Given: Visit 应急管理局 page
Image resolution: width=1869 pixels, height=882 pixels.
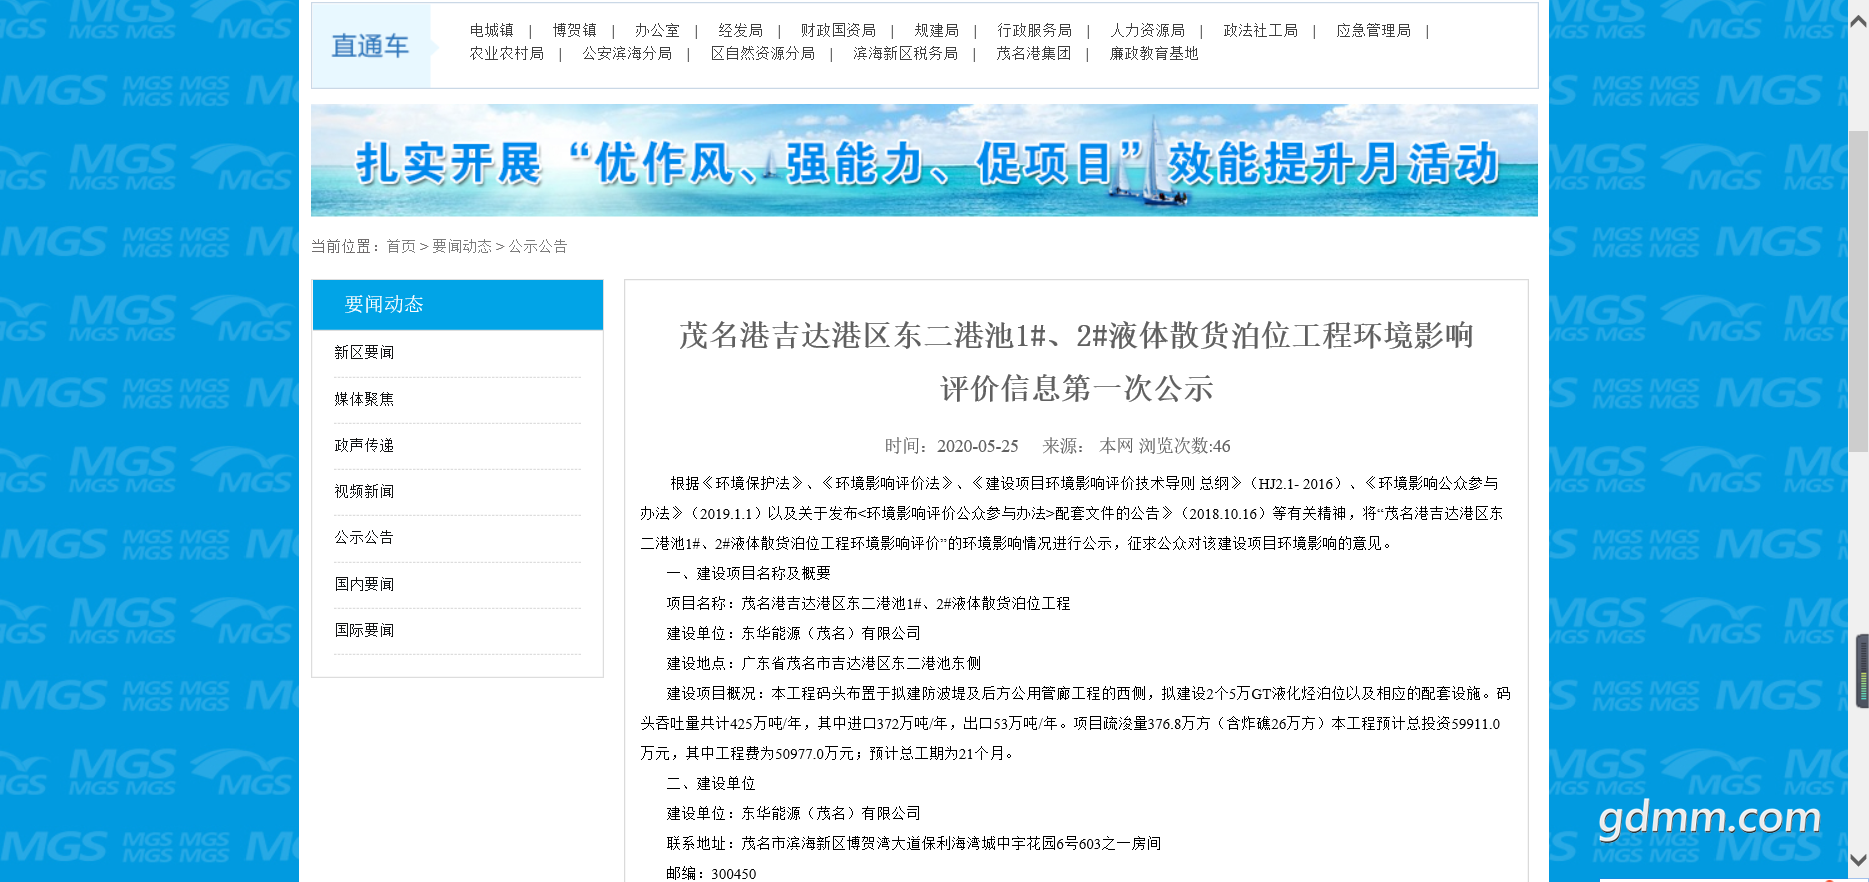Looking at the screenshot, I should 1374,31.
